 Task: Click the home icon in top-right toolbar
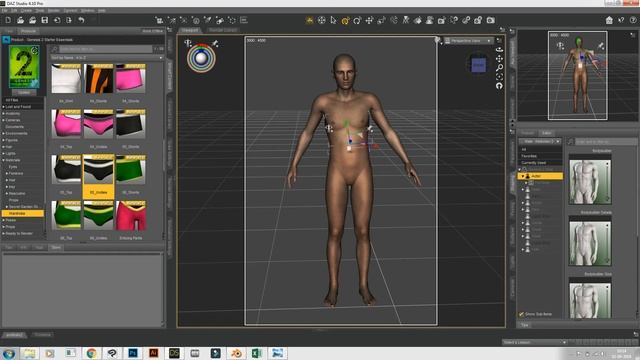(x=609, y=20)
